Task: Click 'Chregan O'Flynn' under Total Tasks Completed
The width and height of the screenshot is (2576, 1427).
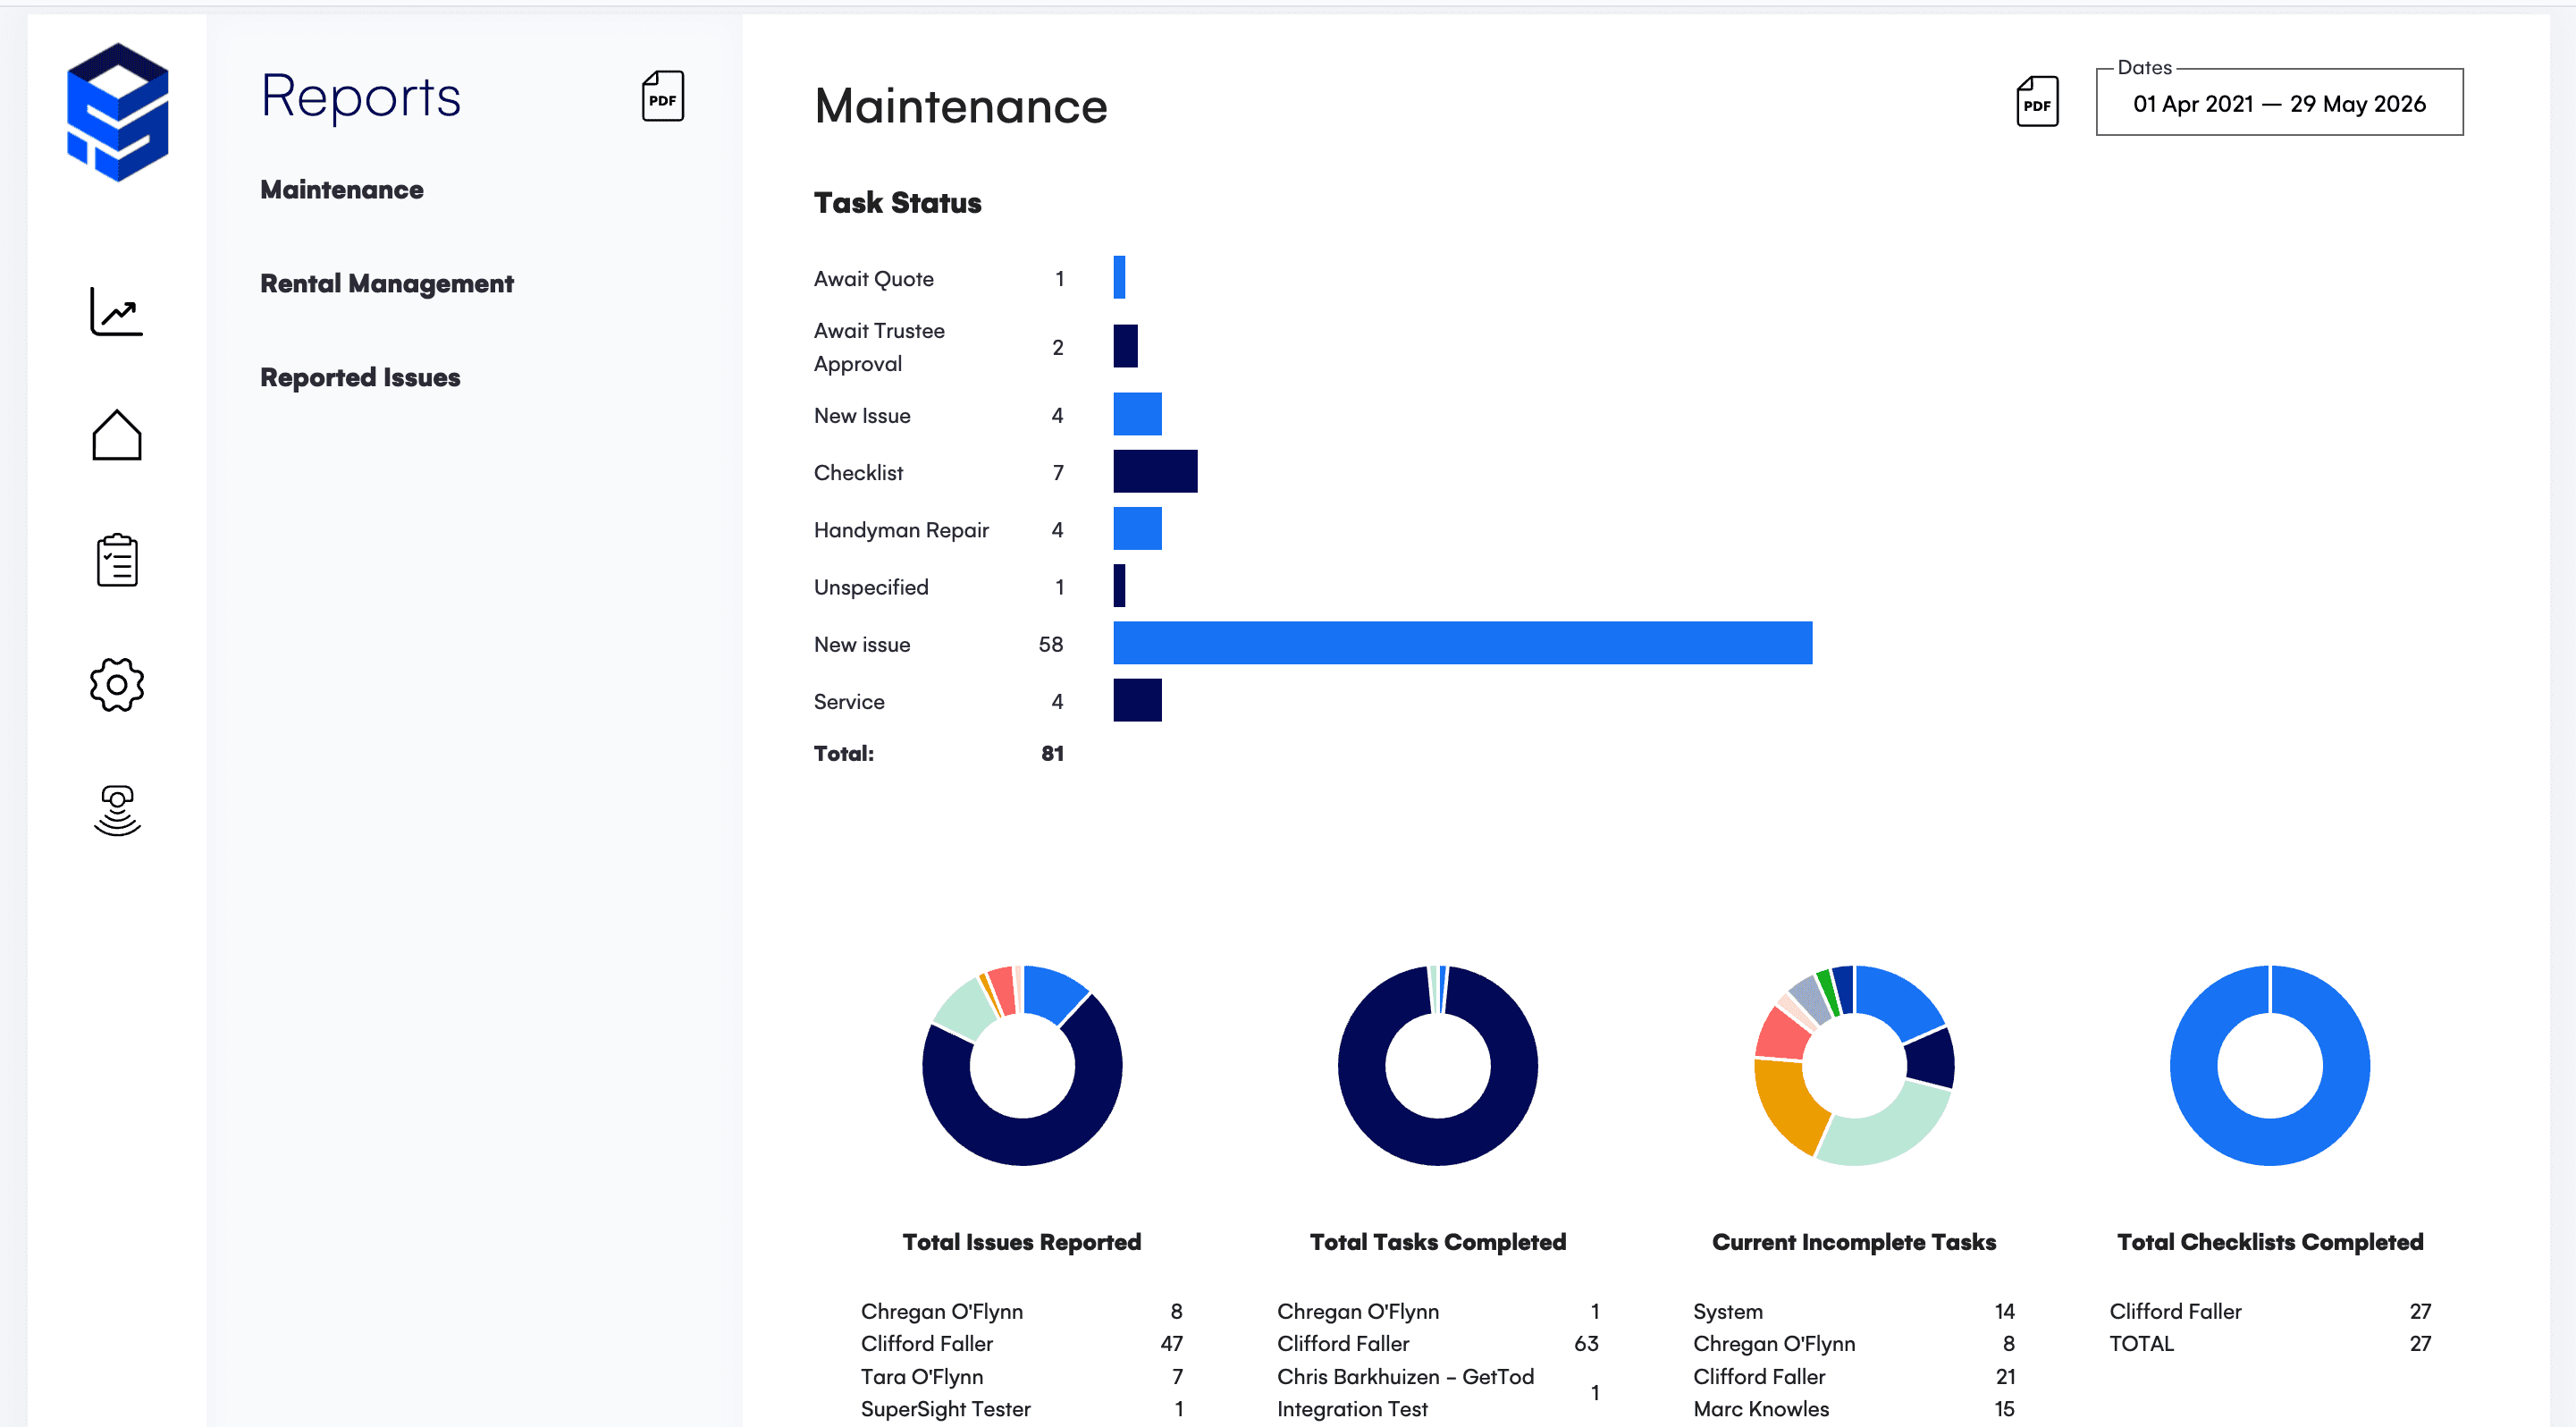Action: pyautogui.click(x=1358, y=1312)
